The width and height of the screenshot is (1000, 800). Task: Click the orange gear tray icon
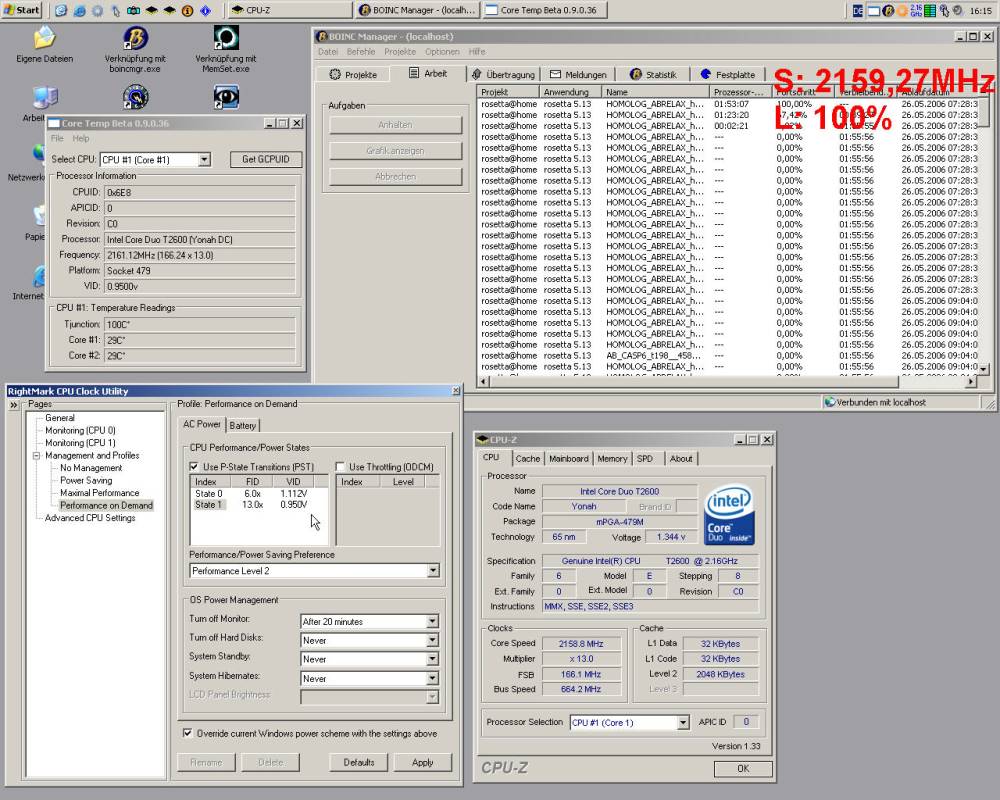click(x=902, y=10)
